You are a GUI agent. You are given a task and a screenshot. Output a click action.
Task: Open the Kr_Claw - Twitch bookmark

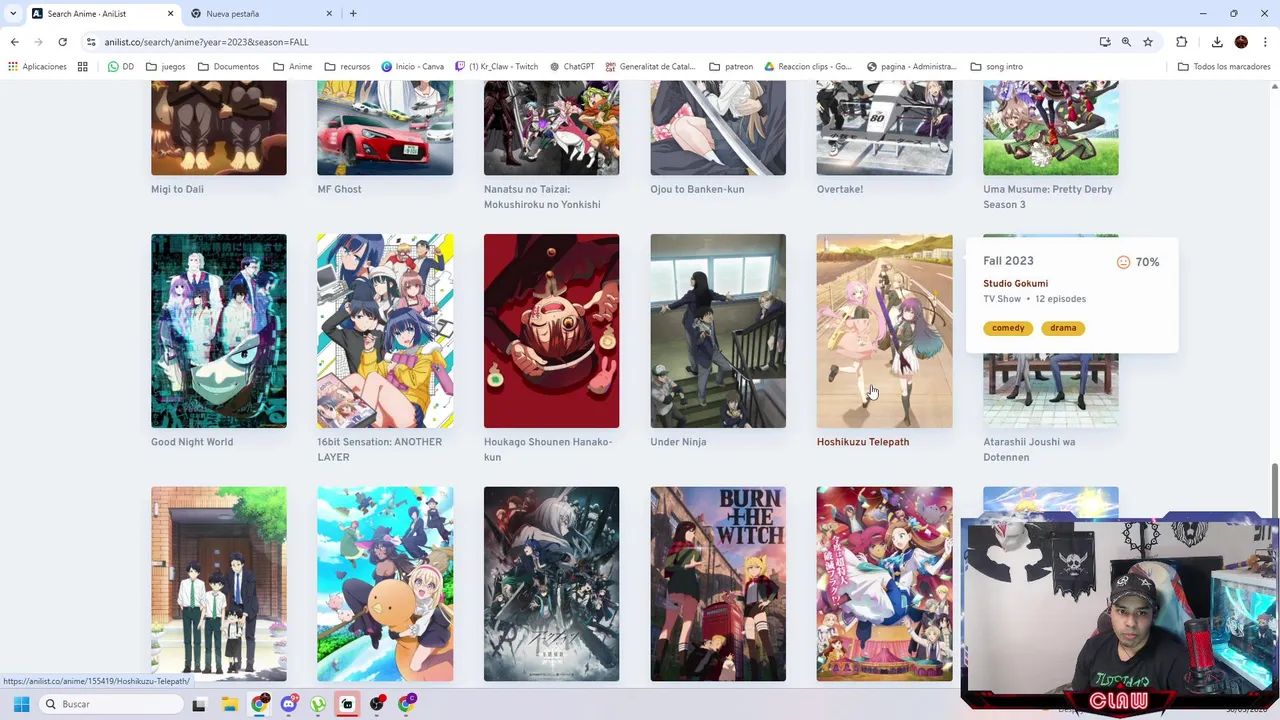[x=496, y=67]
